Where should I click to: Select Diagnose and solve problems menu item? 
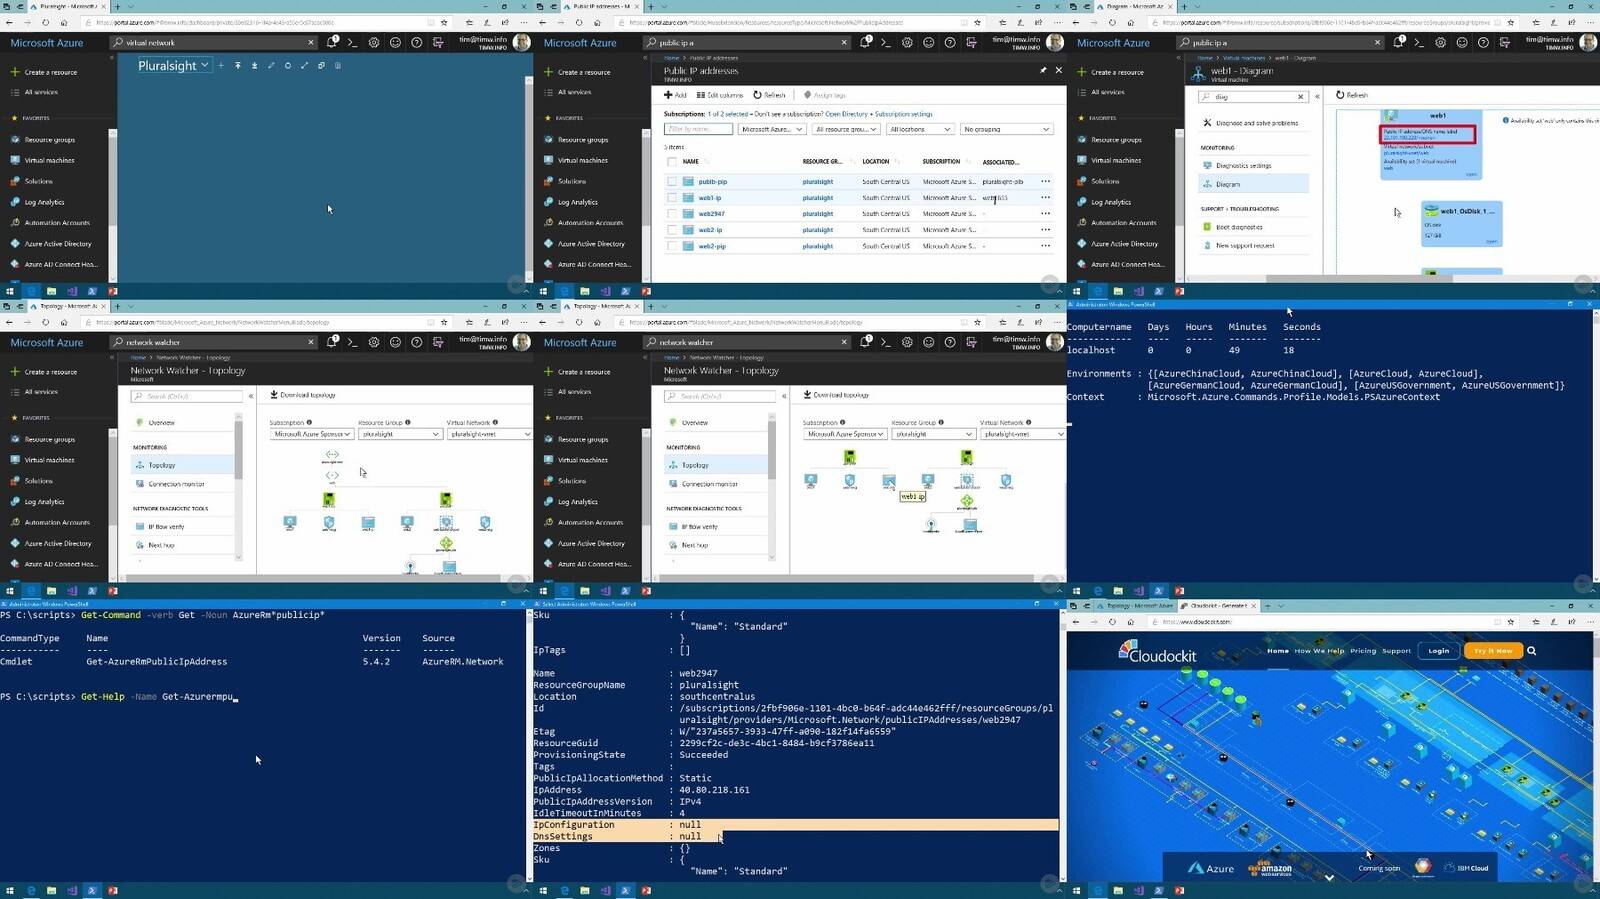[x=1256, y=123]
